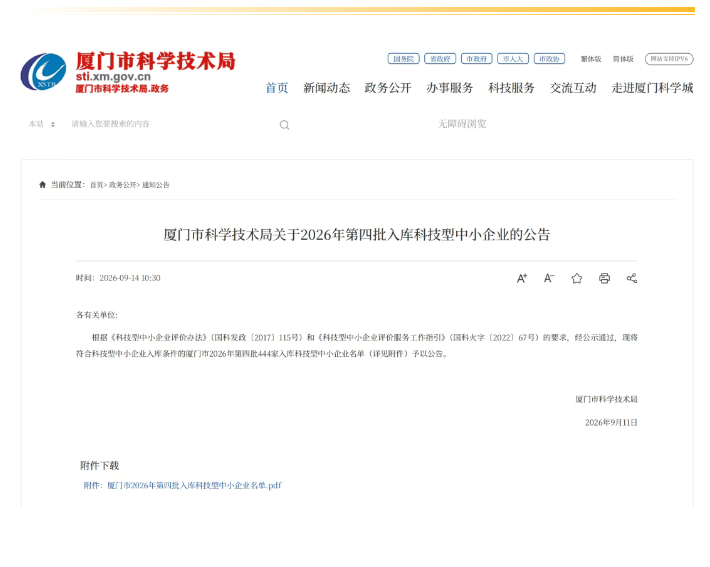Switch to 简体版 simplified Chinese

pos(623,59)
